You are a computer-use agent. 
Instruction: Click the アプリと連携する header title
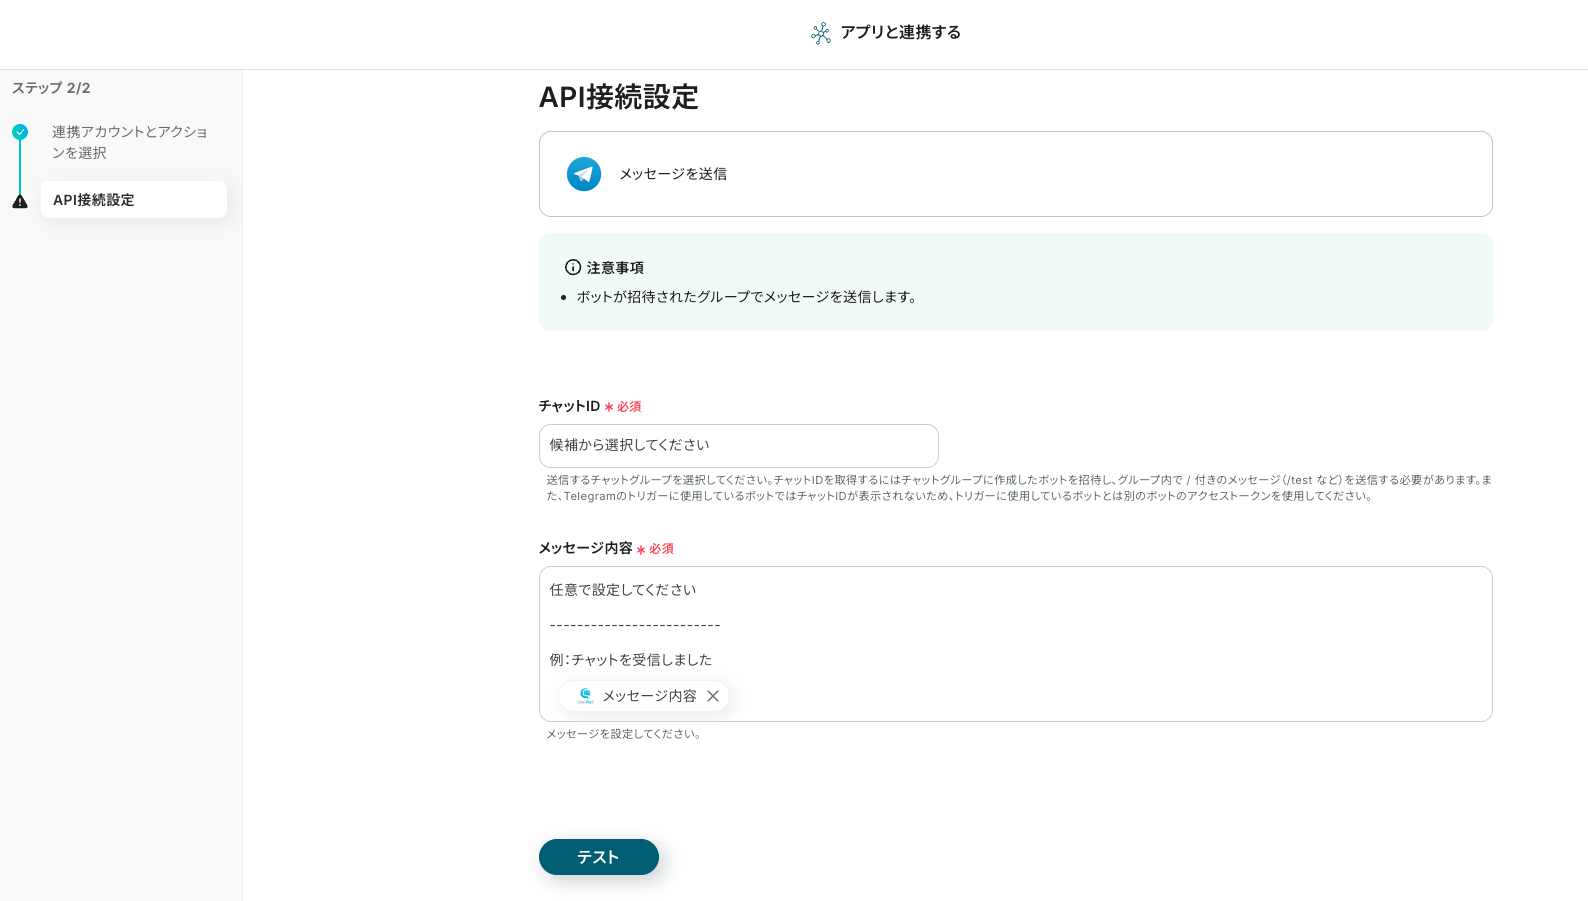[900, 33]
